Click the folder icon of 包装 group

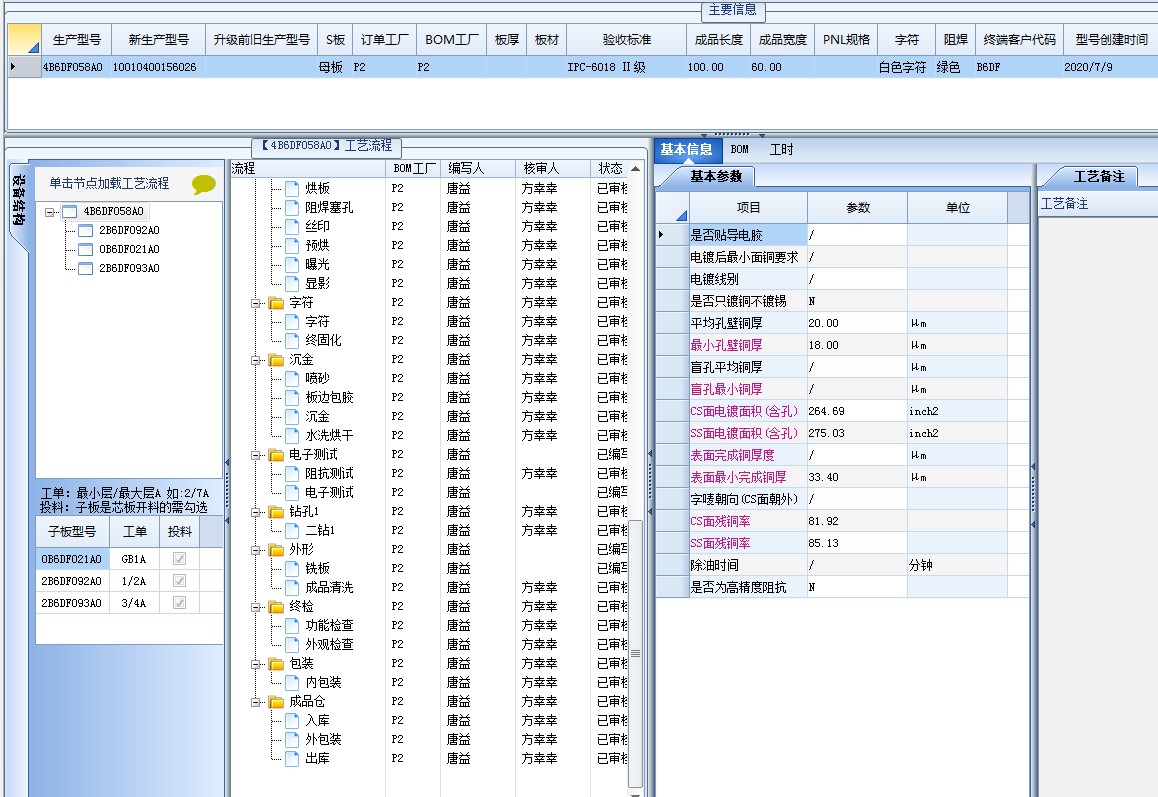[x=276, y=663]
